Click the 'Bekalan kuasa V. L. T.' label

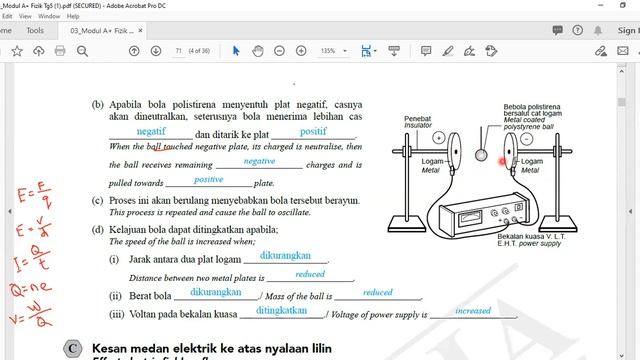(531, 236)
